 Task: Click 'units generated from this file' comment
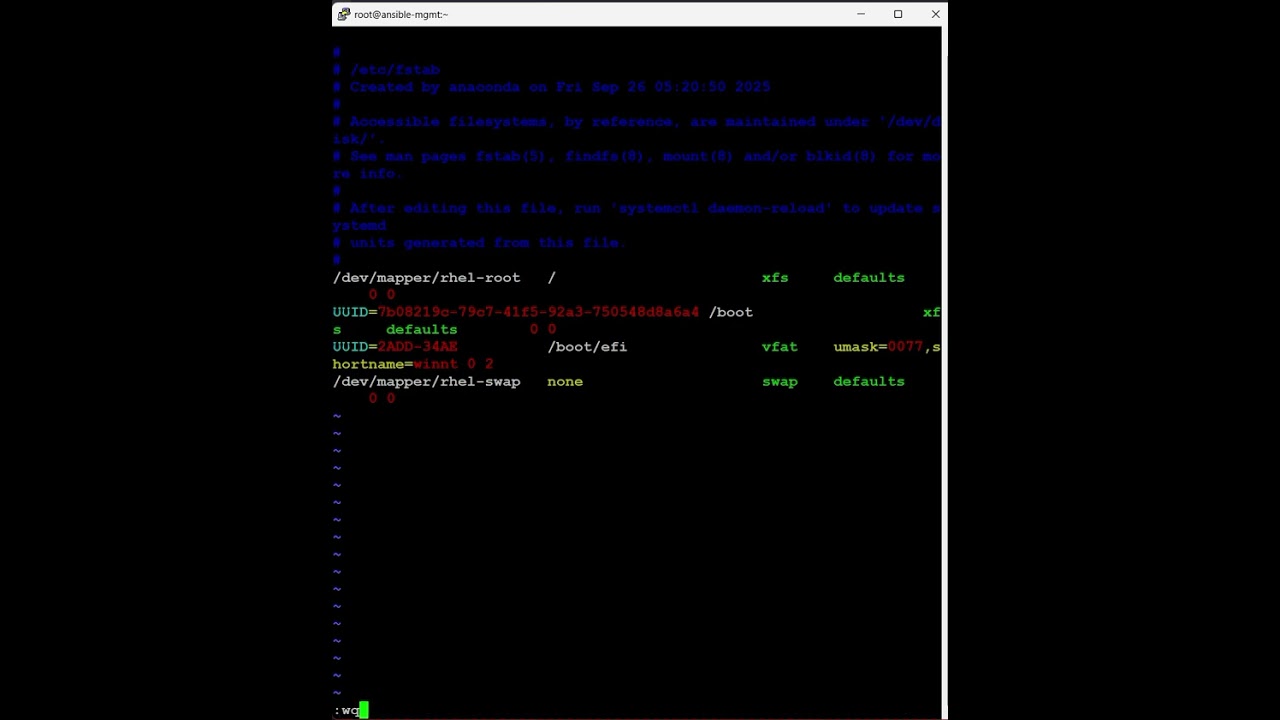[479, 243]
